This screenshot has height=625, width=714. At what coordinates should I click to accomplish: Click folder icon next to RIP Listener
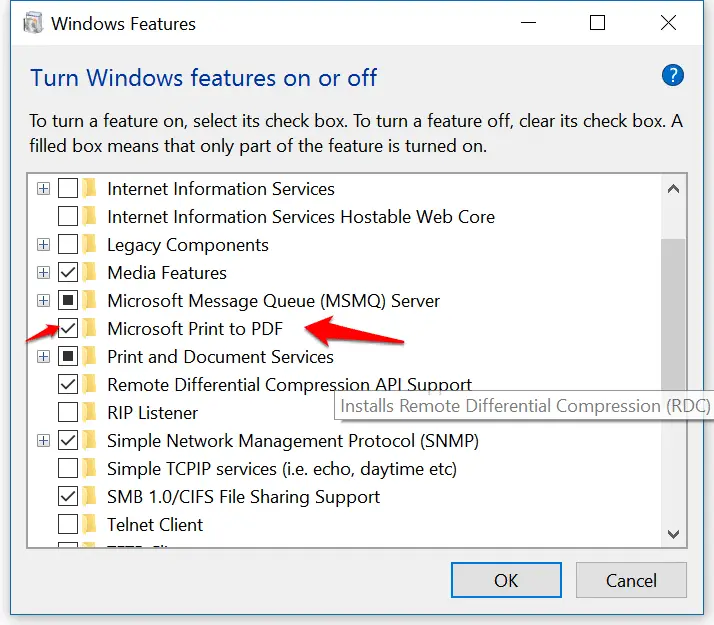tap(90, 412)
